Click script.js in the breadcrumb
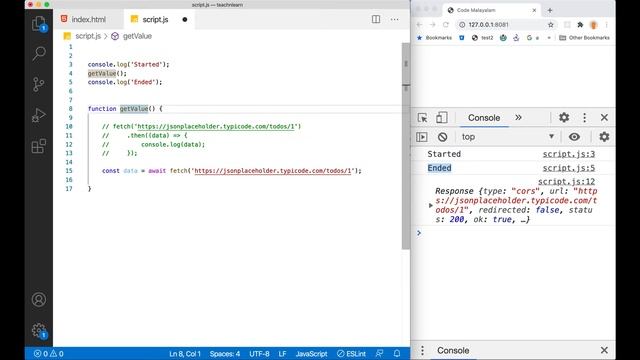Screen dimensions: 640x360 click(88, 36)
